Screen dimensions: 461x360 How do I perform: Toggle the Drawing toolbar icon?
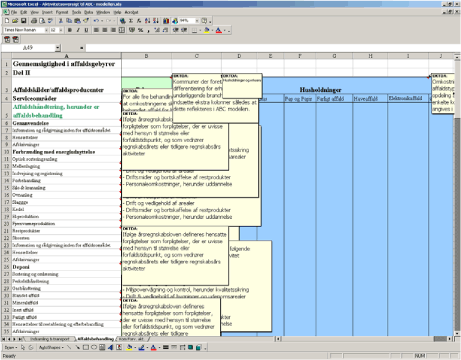[x=175, y=21]
